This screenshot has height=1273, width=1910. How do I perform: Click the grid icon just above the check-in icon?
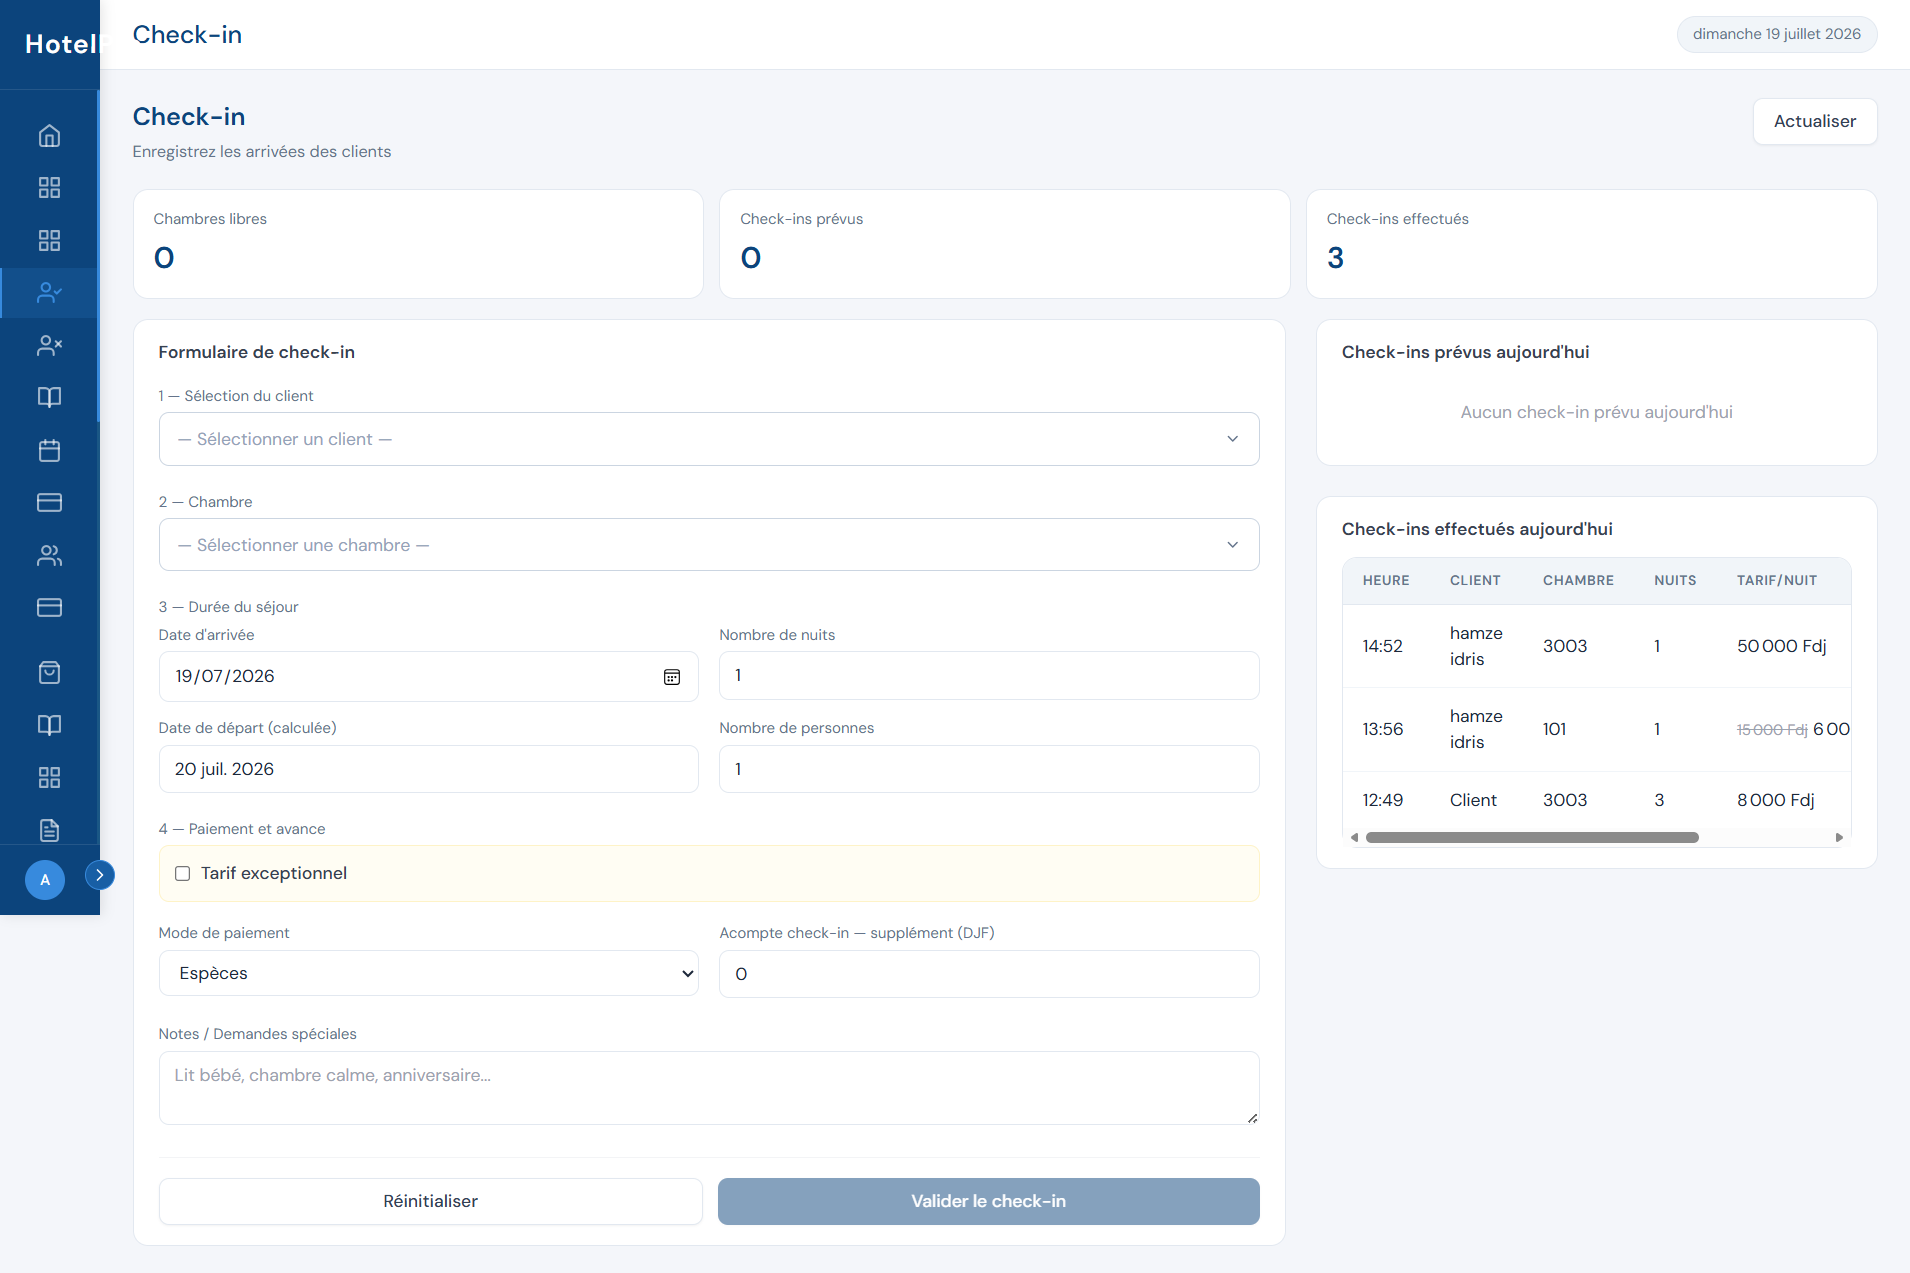[49, 241]
